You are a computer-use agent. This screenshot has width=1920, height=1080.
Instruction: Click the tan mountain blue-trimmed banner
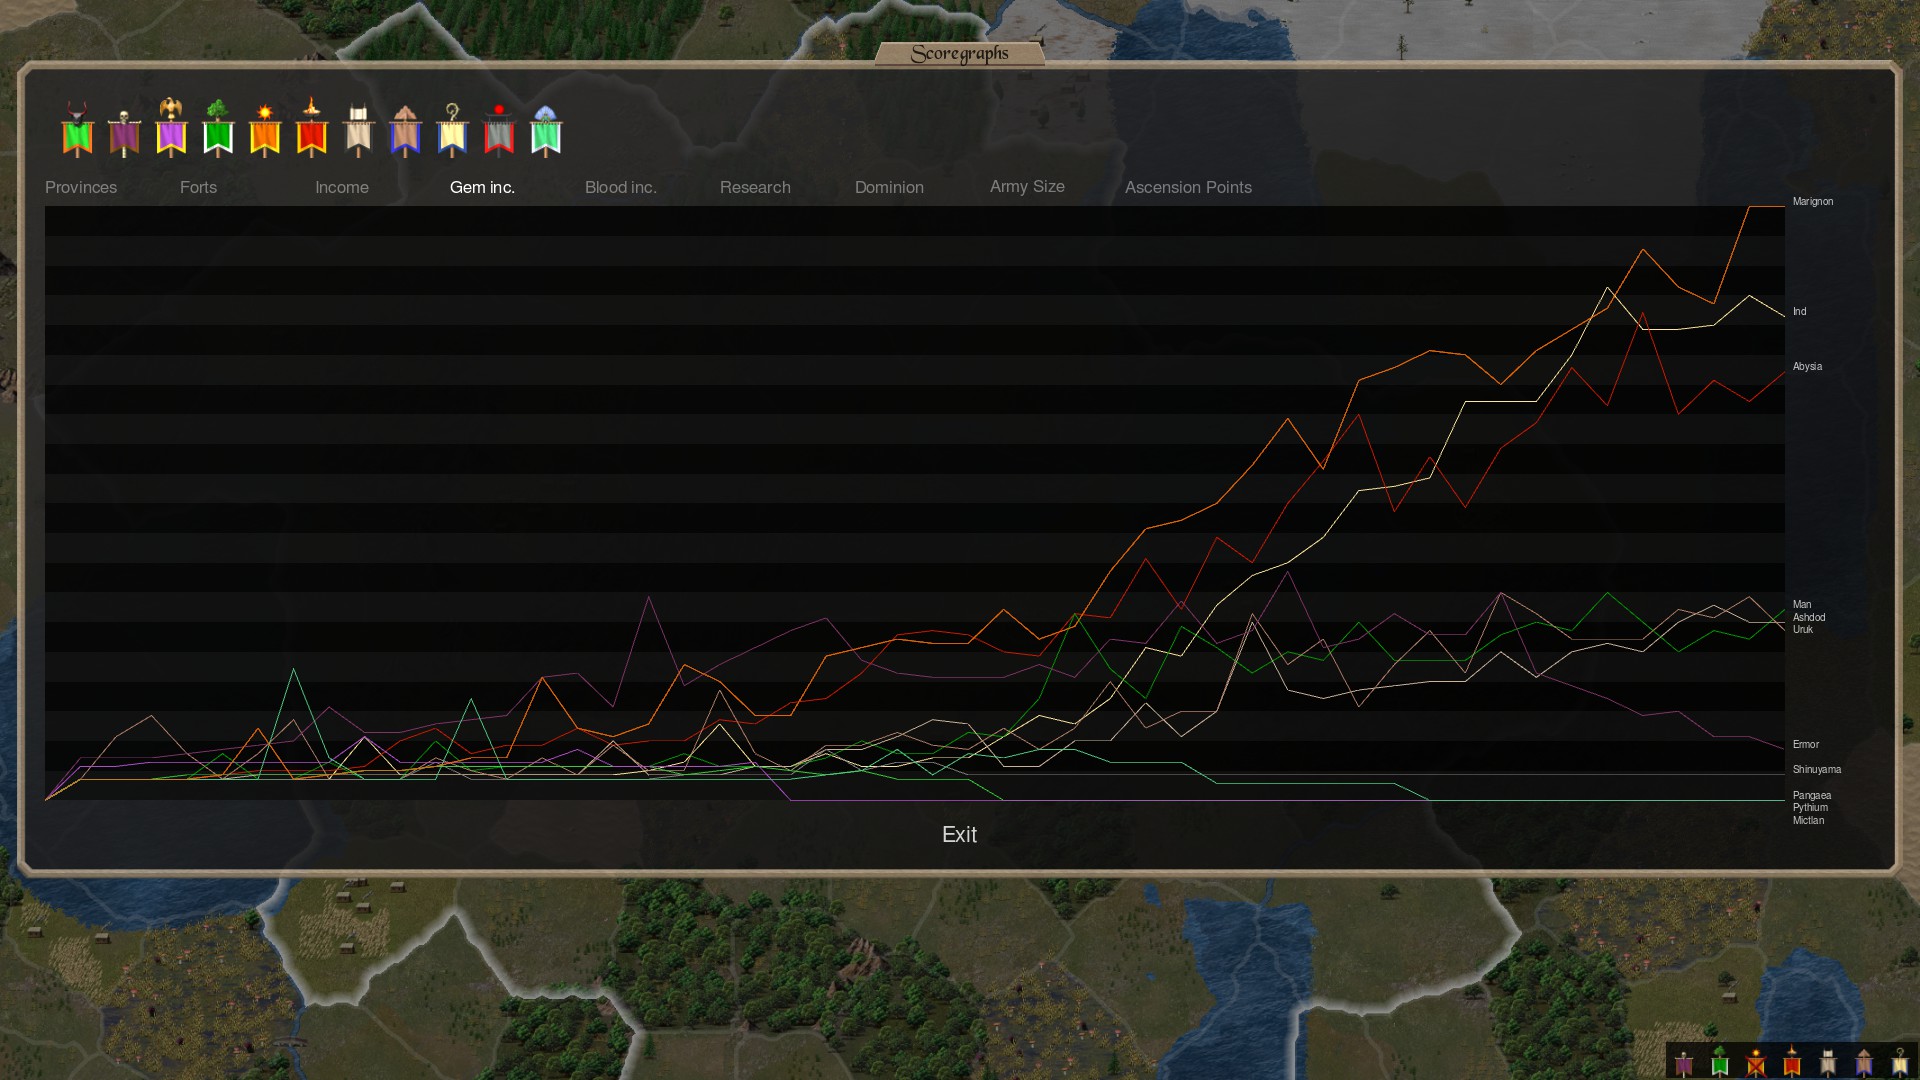click(405, 132)
